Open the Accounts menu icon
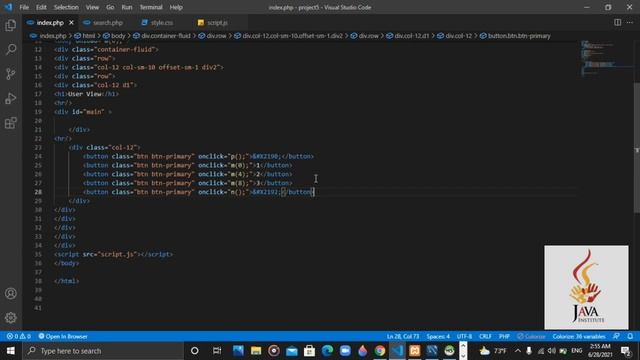 click(11, 293)
